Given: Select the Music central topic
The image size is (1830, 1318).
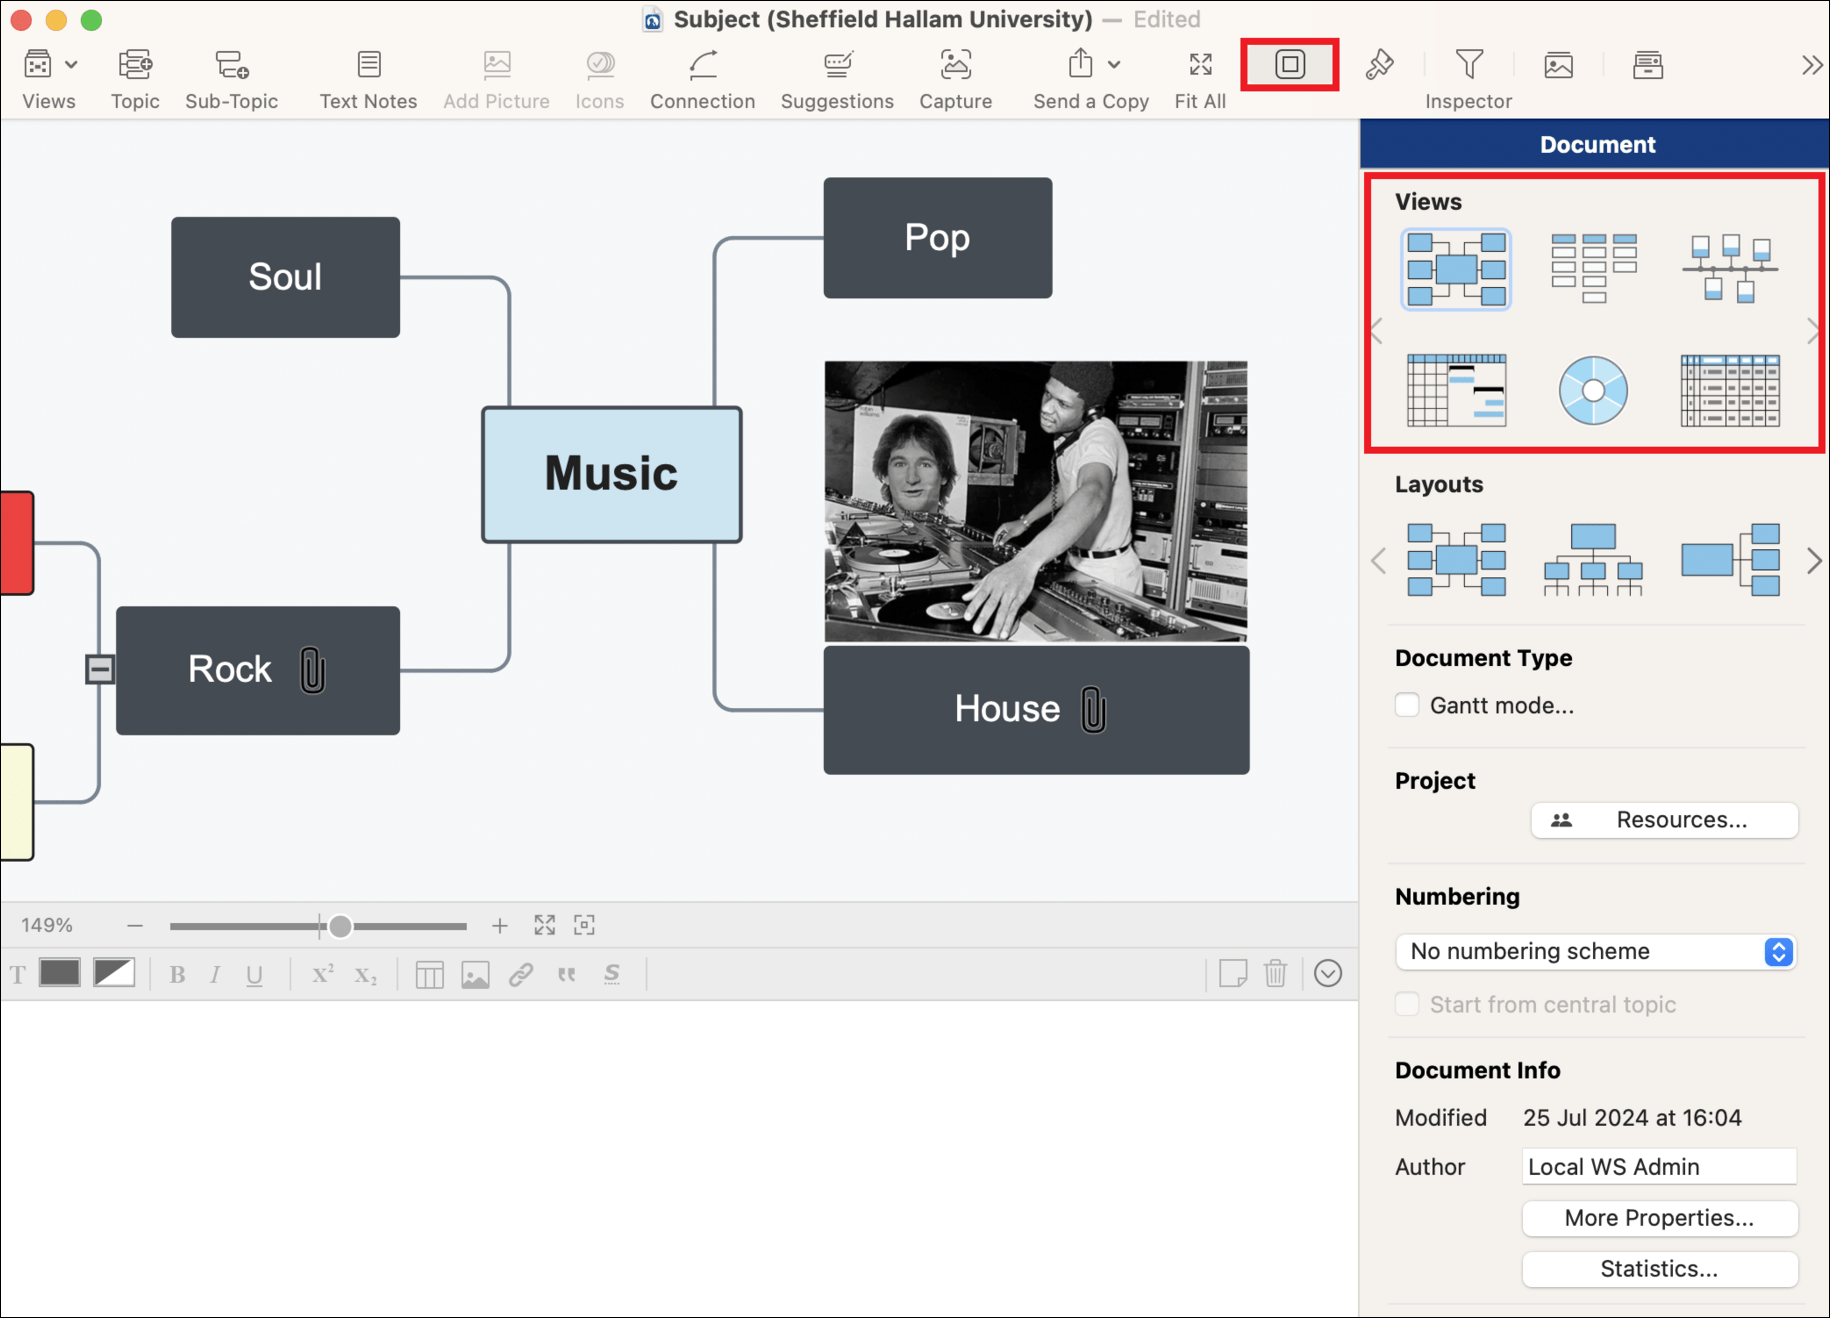Looking at the screenshot, I should click(x=611, y=474).
